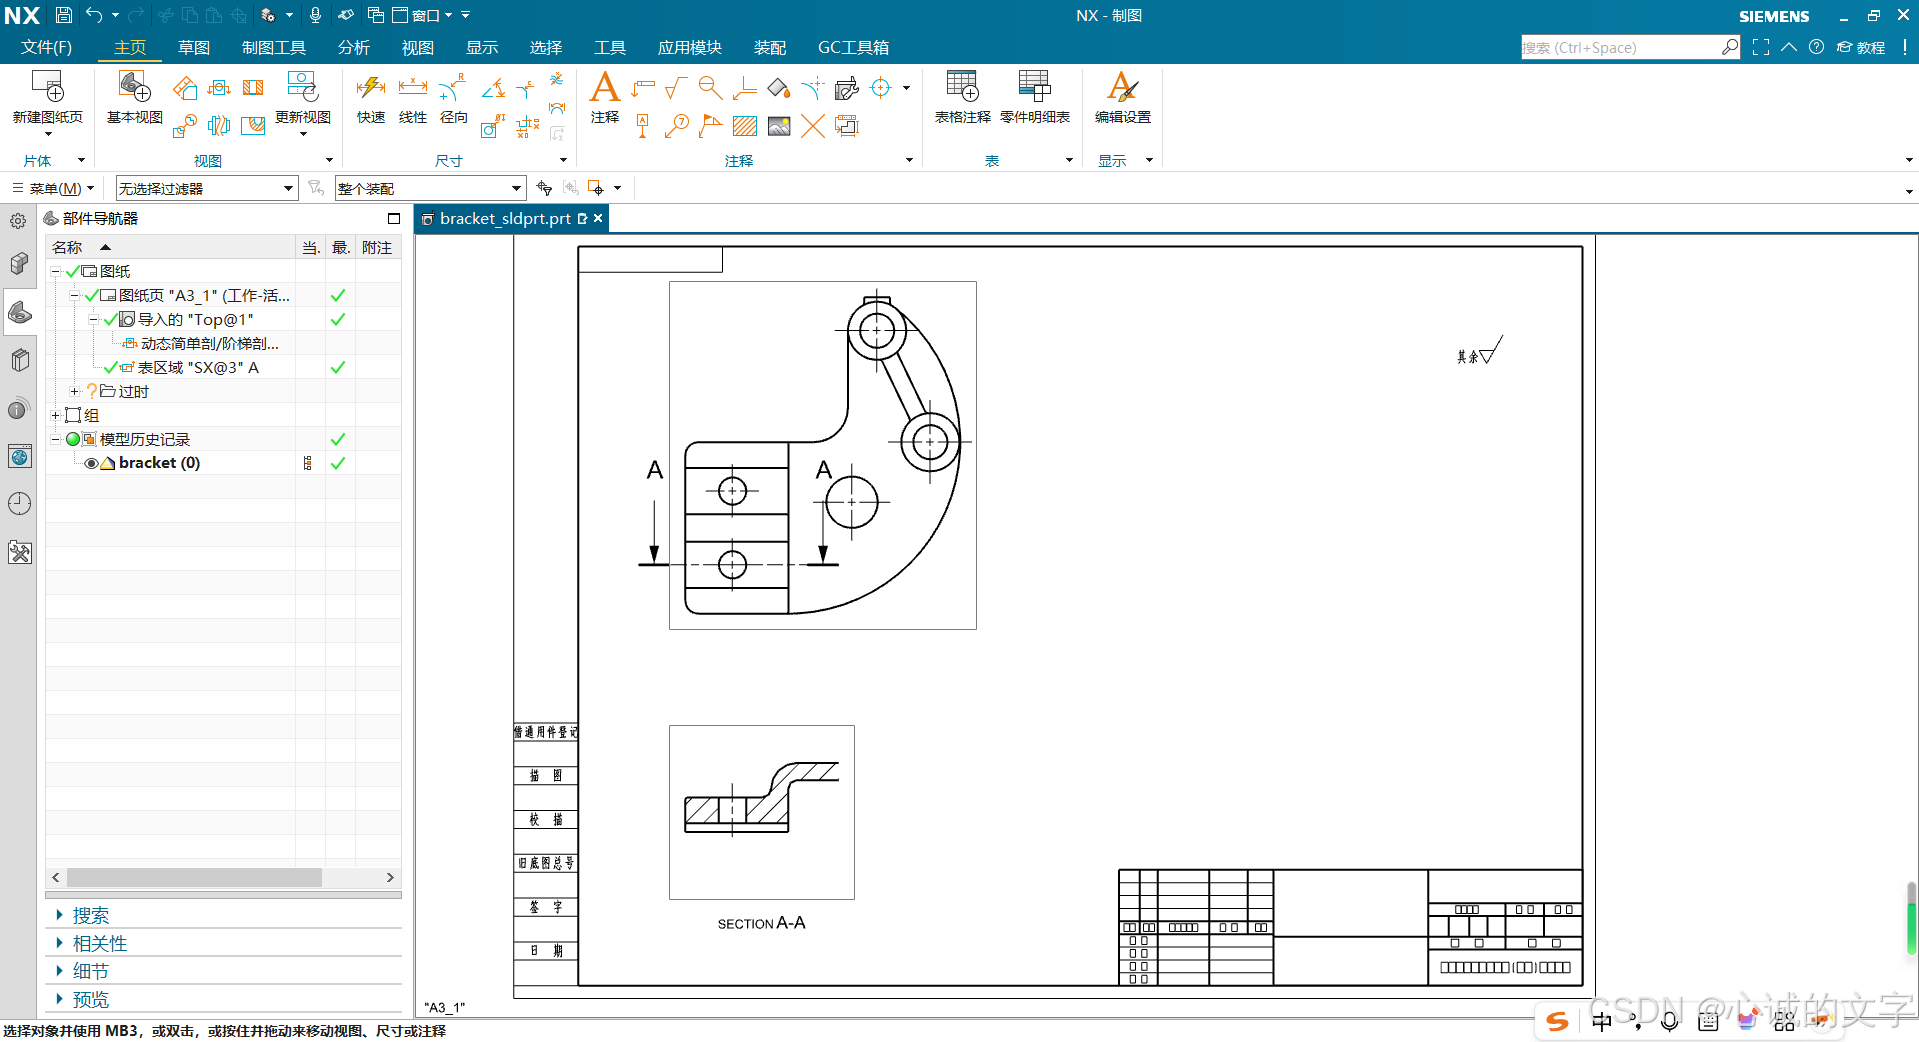Open the Tabular Note (表格注释) tool

click(962, 87)
